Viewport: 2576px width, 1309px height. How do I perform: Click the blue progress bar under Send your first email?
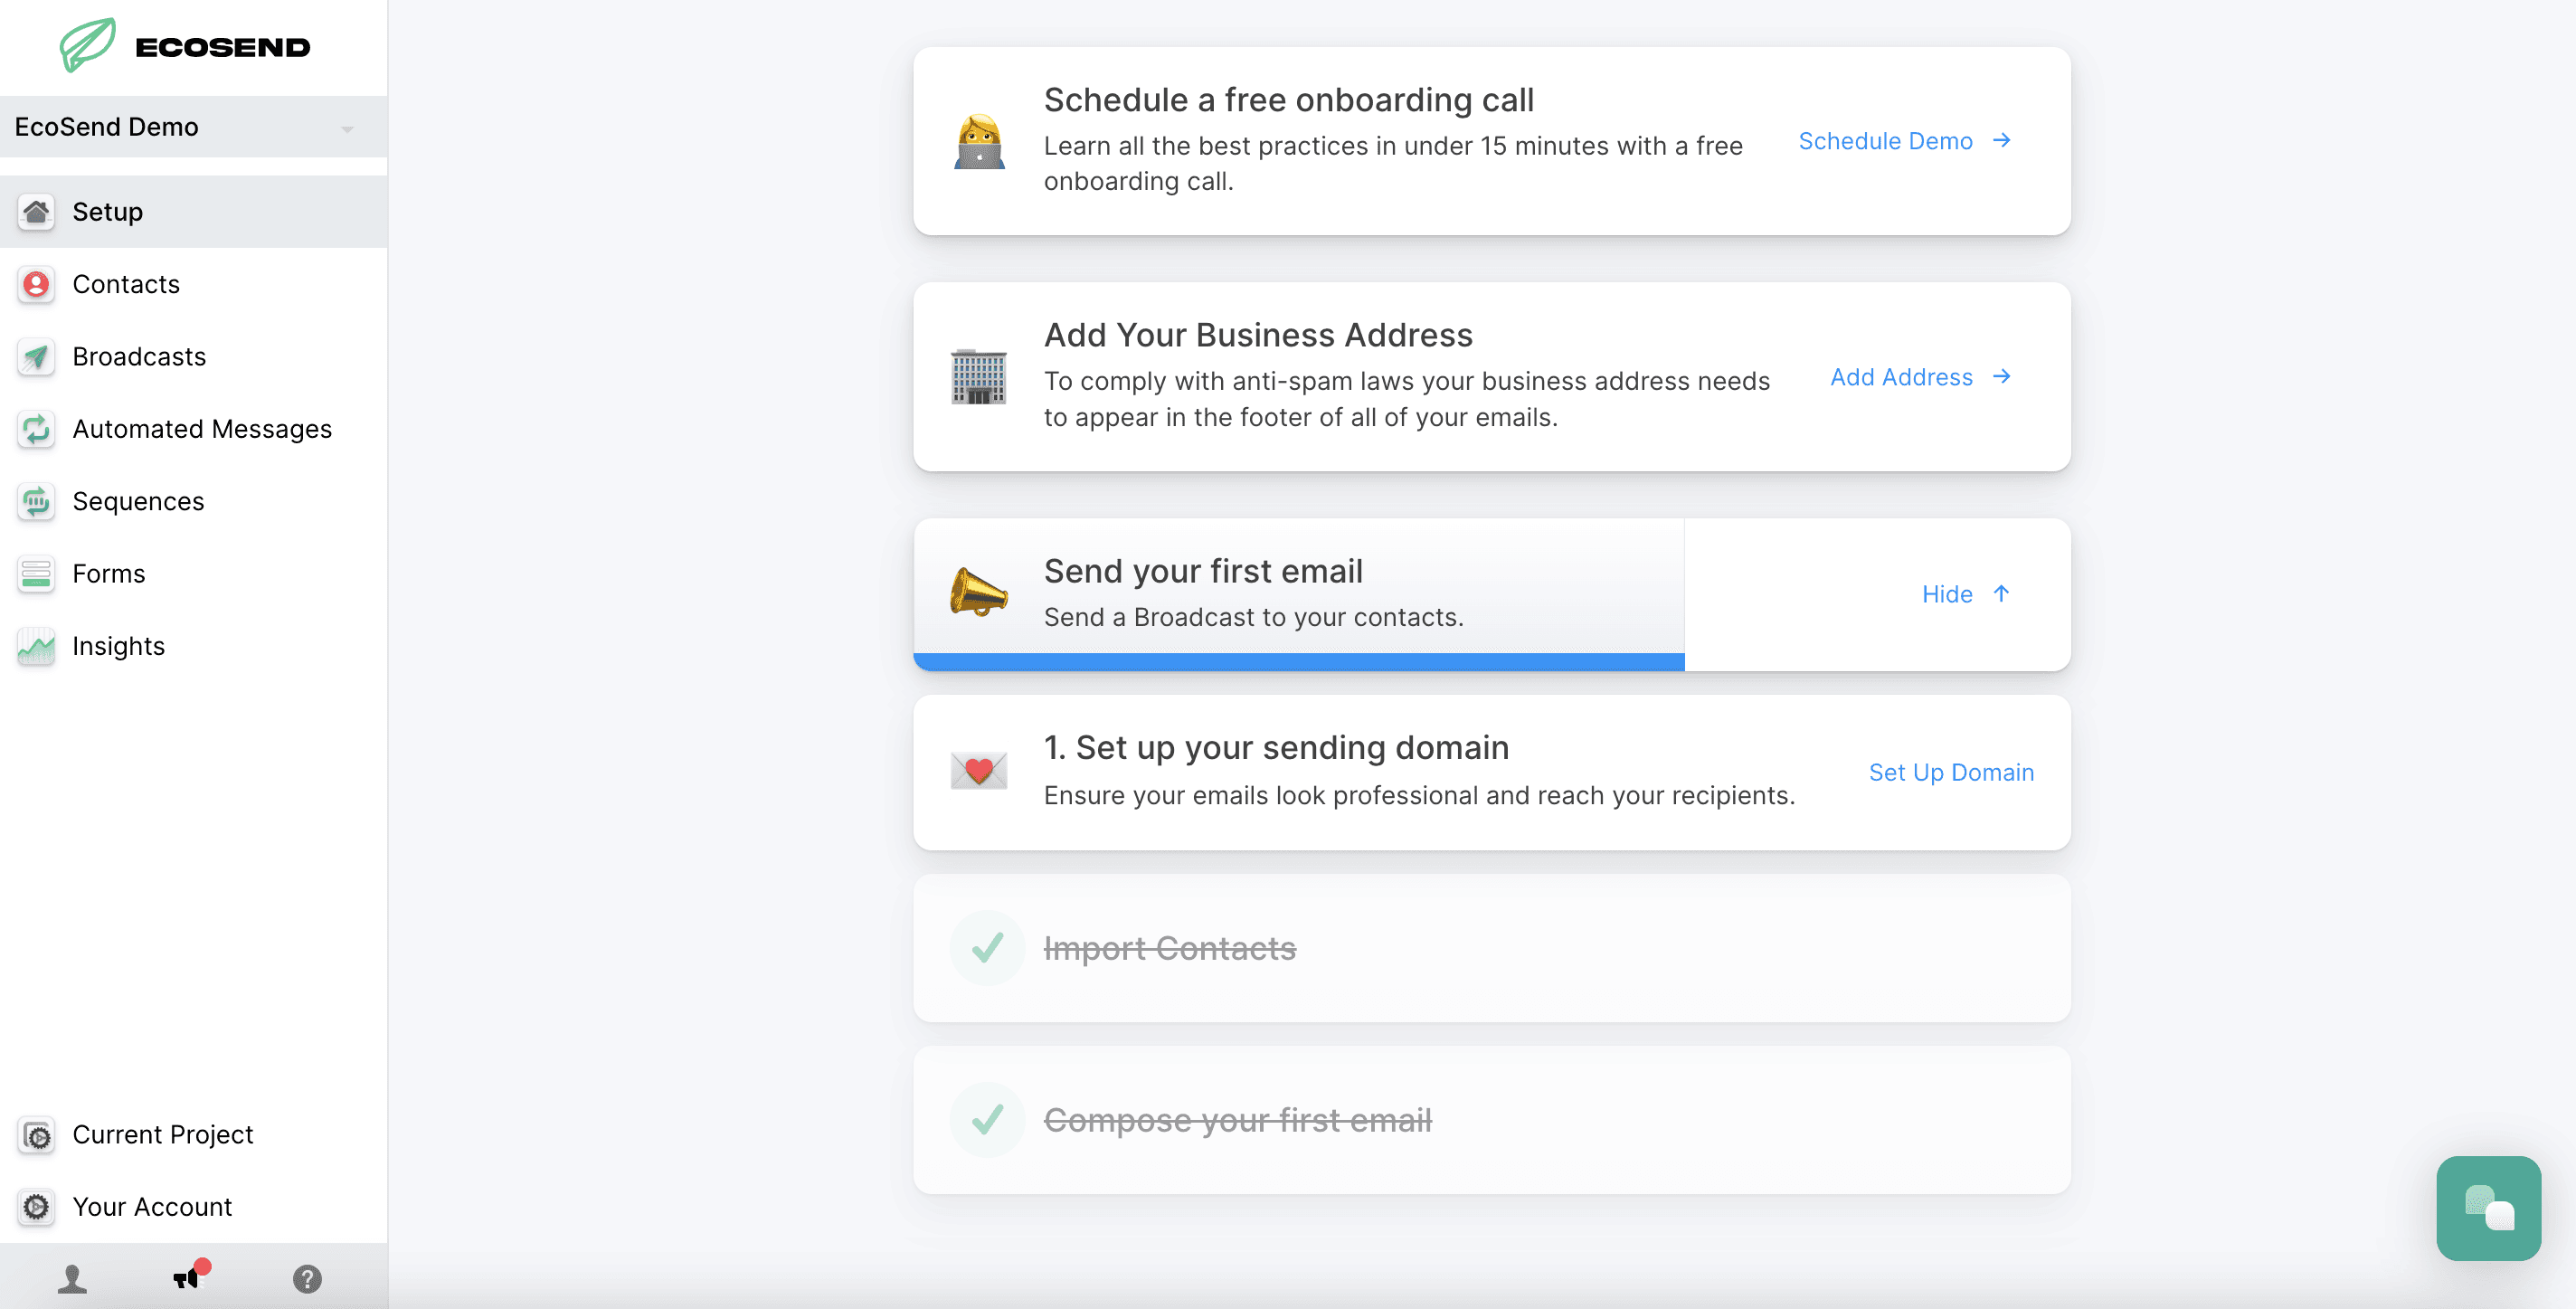click(x=1298, y=661)
